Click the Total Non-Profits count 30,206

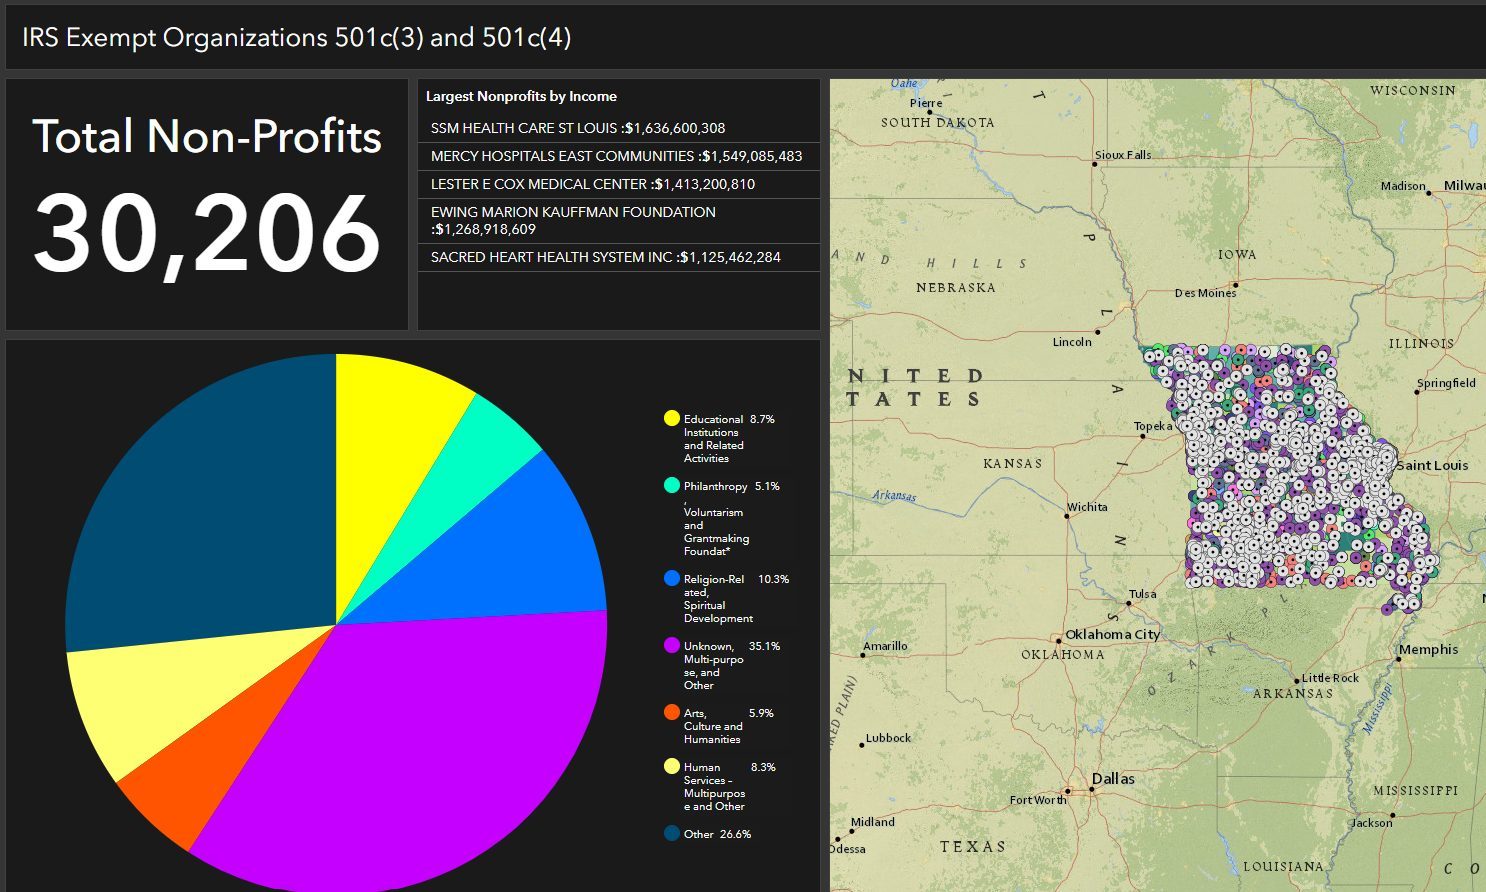pos(205,232)
